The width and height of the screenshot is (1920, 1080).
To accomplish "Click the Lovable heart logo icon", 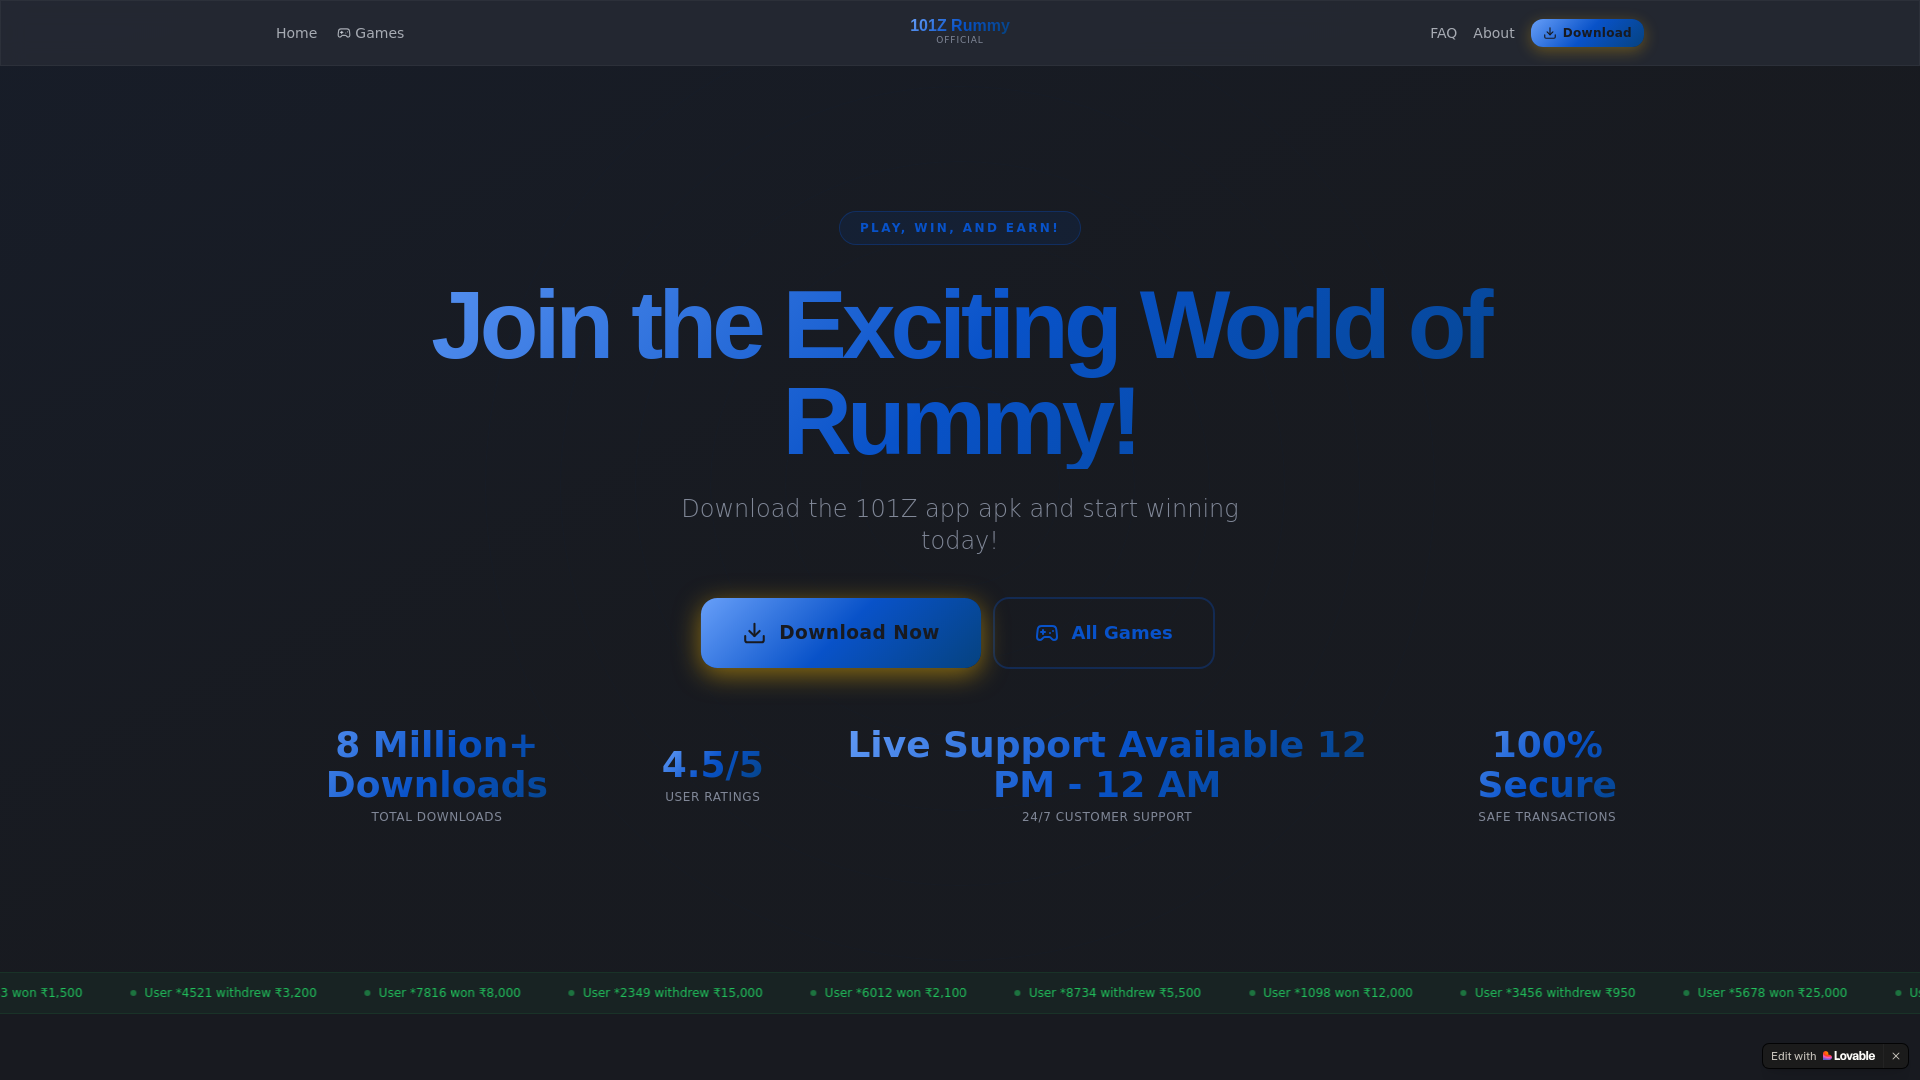I will coord(1827,1056).
